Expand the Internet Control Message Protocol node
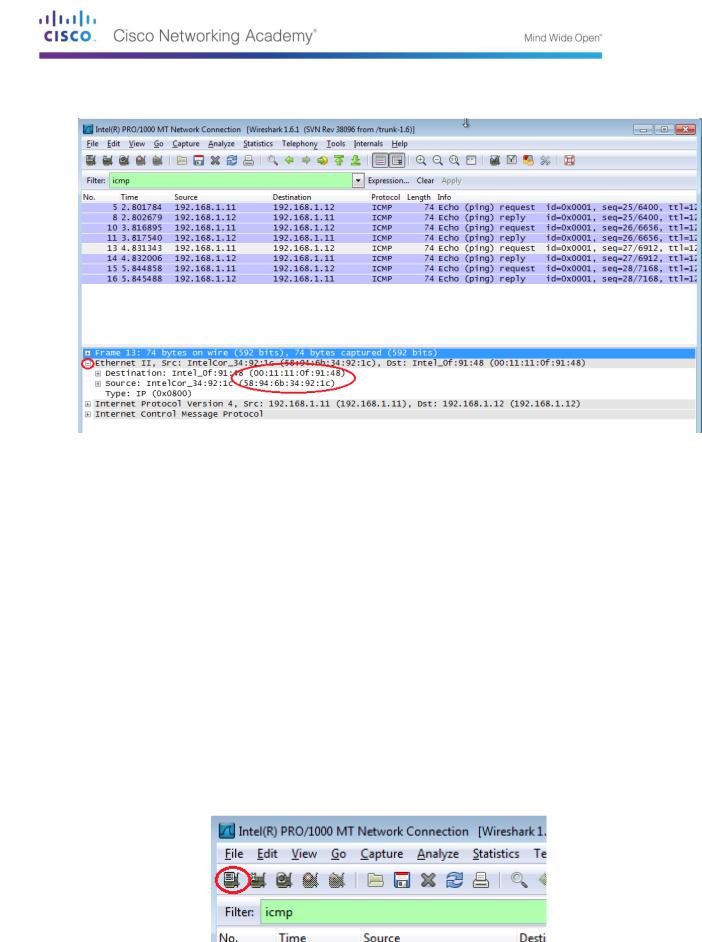The height and width of the screenshot is (942, 702). 88,415
